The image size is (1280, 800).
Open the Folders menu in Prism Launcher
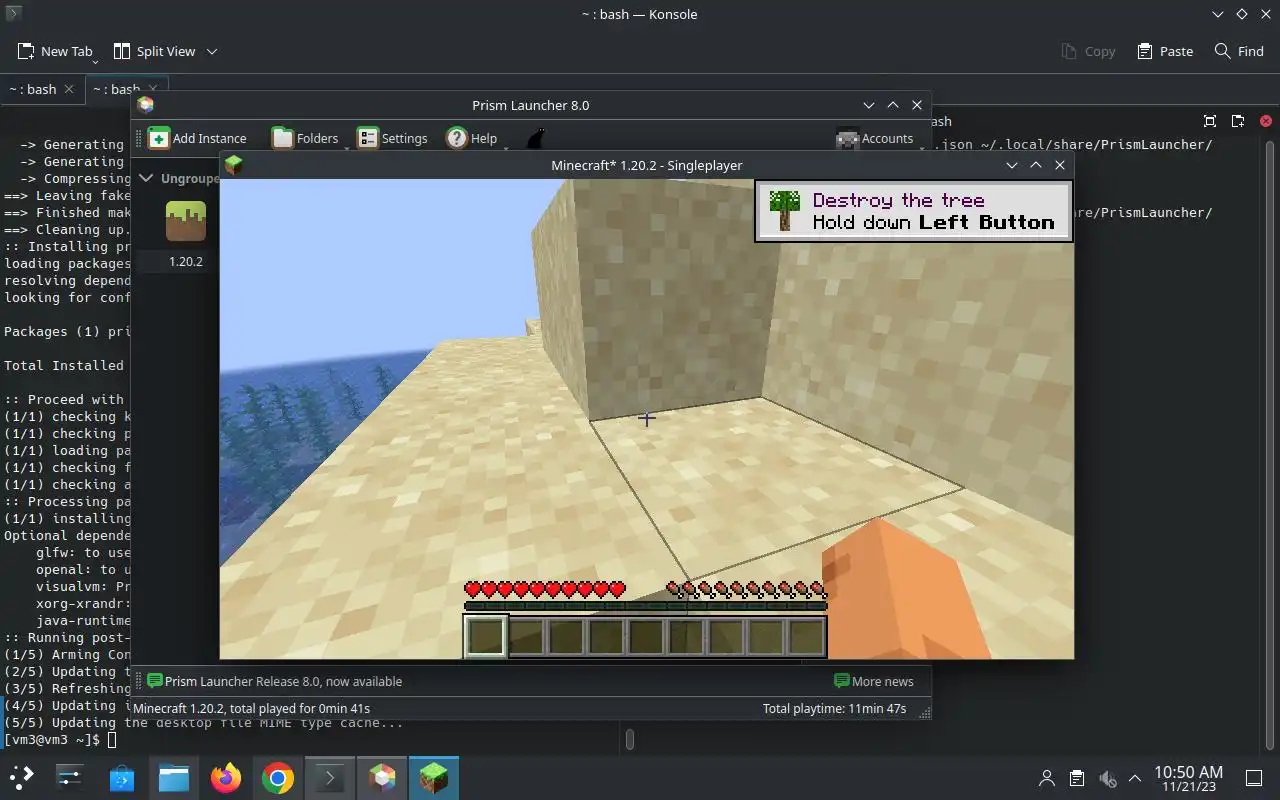tap(306, 138)
